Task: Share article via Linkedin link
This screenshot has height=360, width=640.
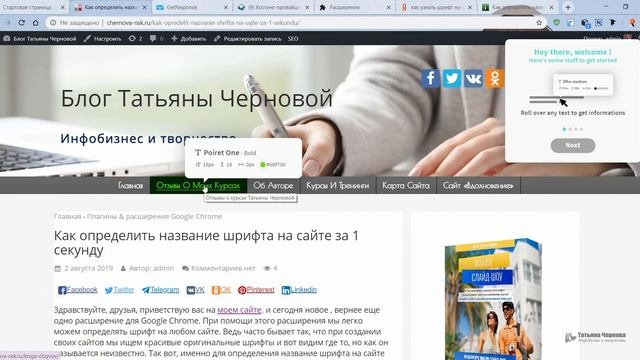Action: 299,290
